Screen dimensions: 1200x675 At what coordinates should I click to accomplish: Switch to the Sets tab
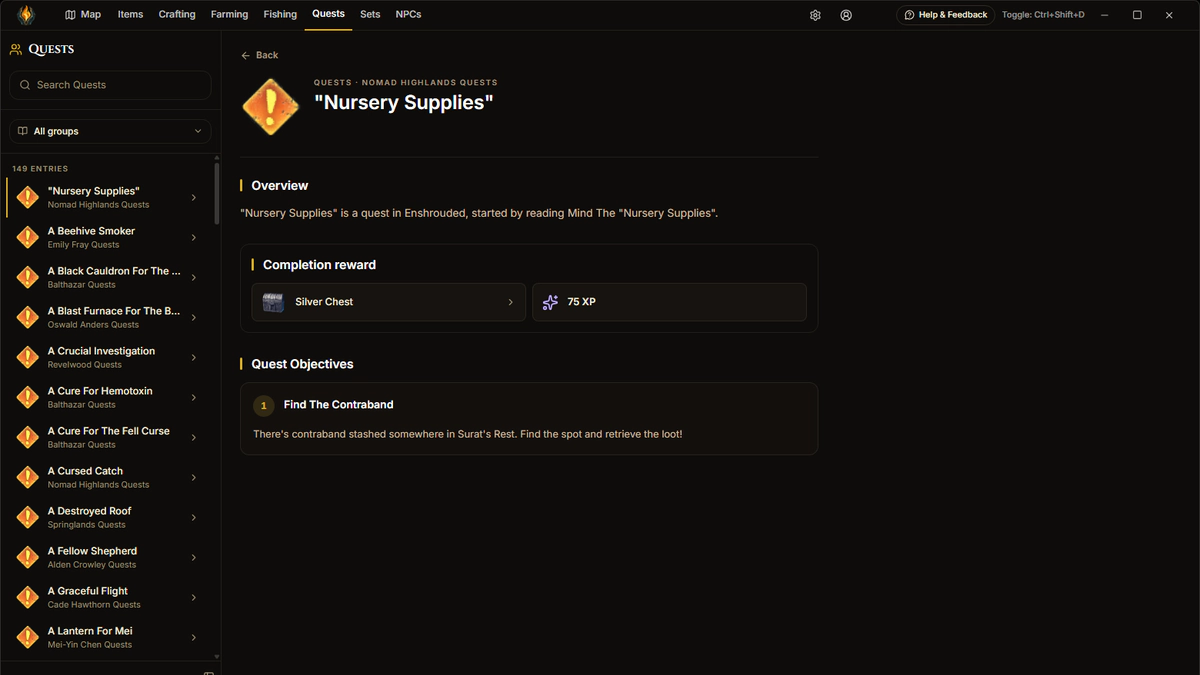pos(370,15)
